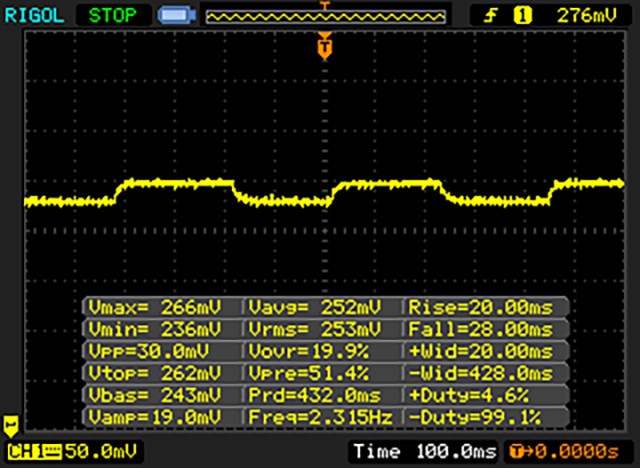Click the yellow trigger source 1 badge
The height and width of the screenshot is (468, 640).
pyautogui.click(x=522, y=16)
